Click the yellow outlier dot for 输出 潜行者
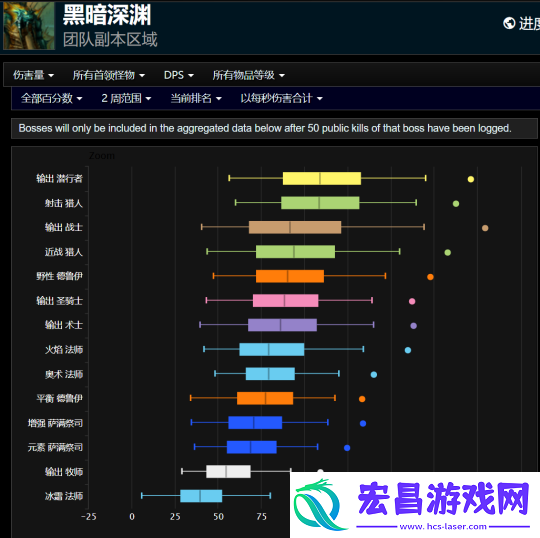Screen dimensions: 540x538 tap(471, 179)
